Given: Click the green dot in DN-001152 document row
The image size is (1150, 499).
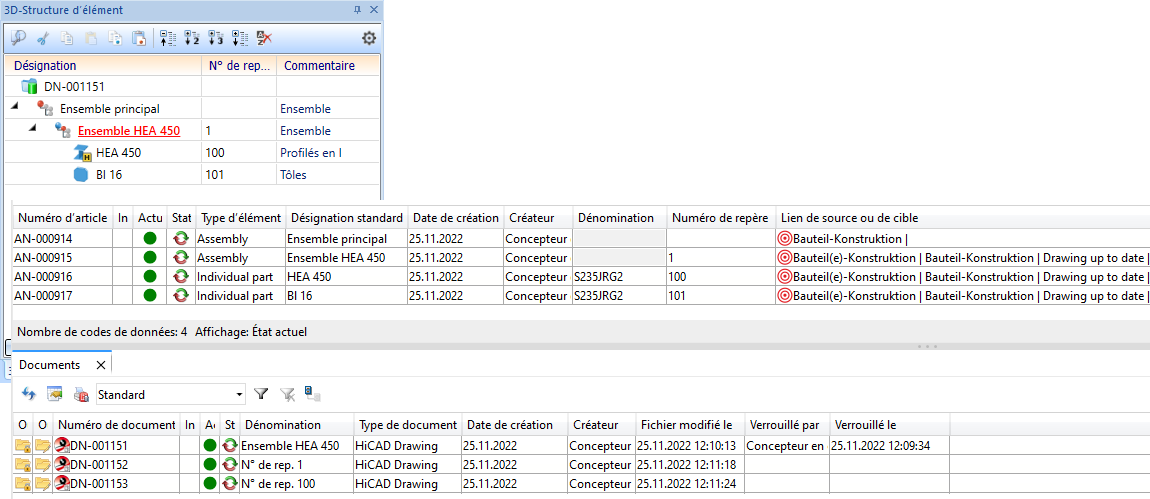Looking at the screenshot, I should [x=210, y=465].
